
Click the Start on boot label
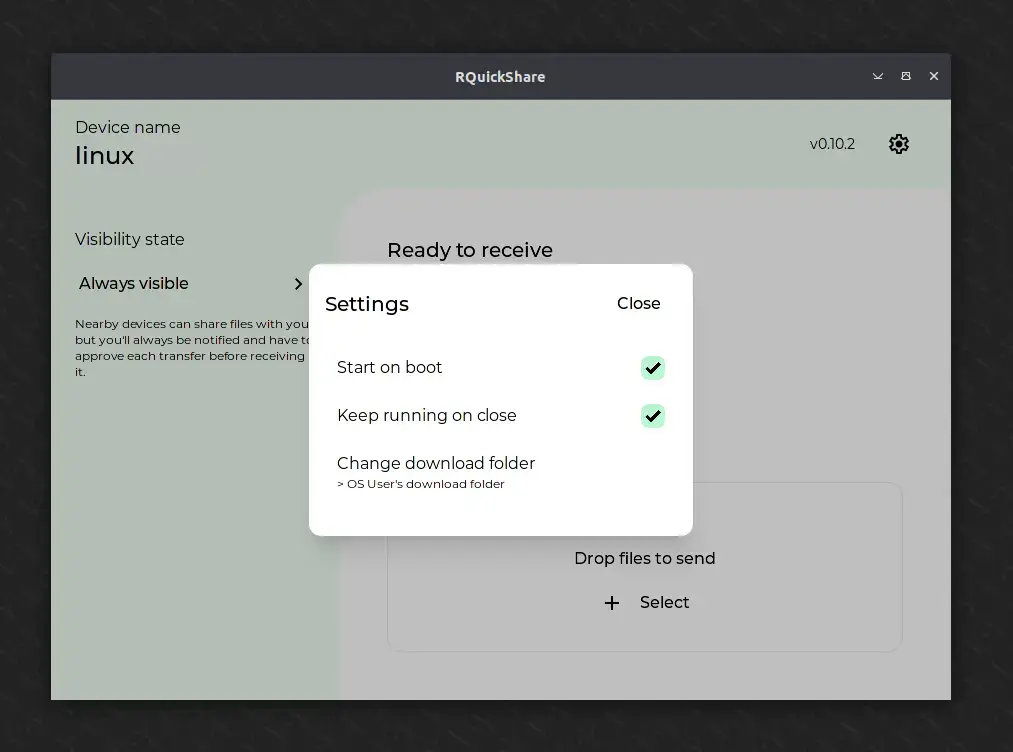[390, 367]
